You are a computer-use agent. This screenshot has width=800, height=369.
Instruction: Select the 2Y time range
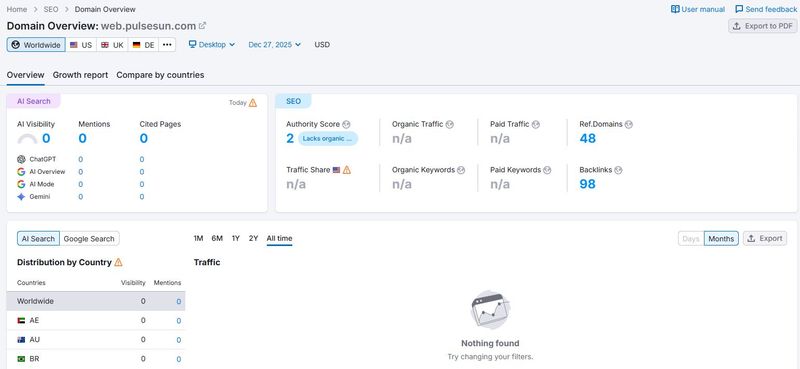[254, 238]
